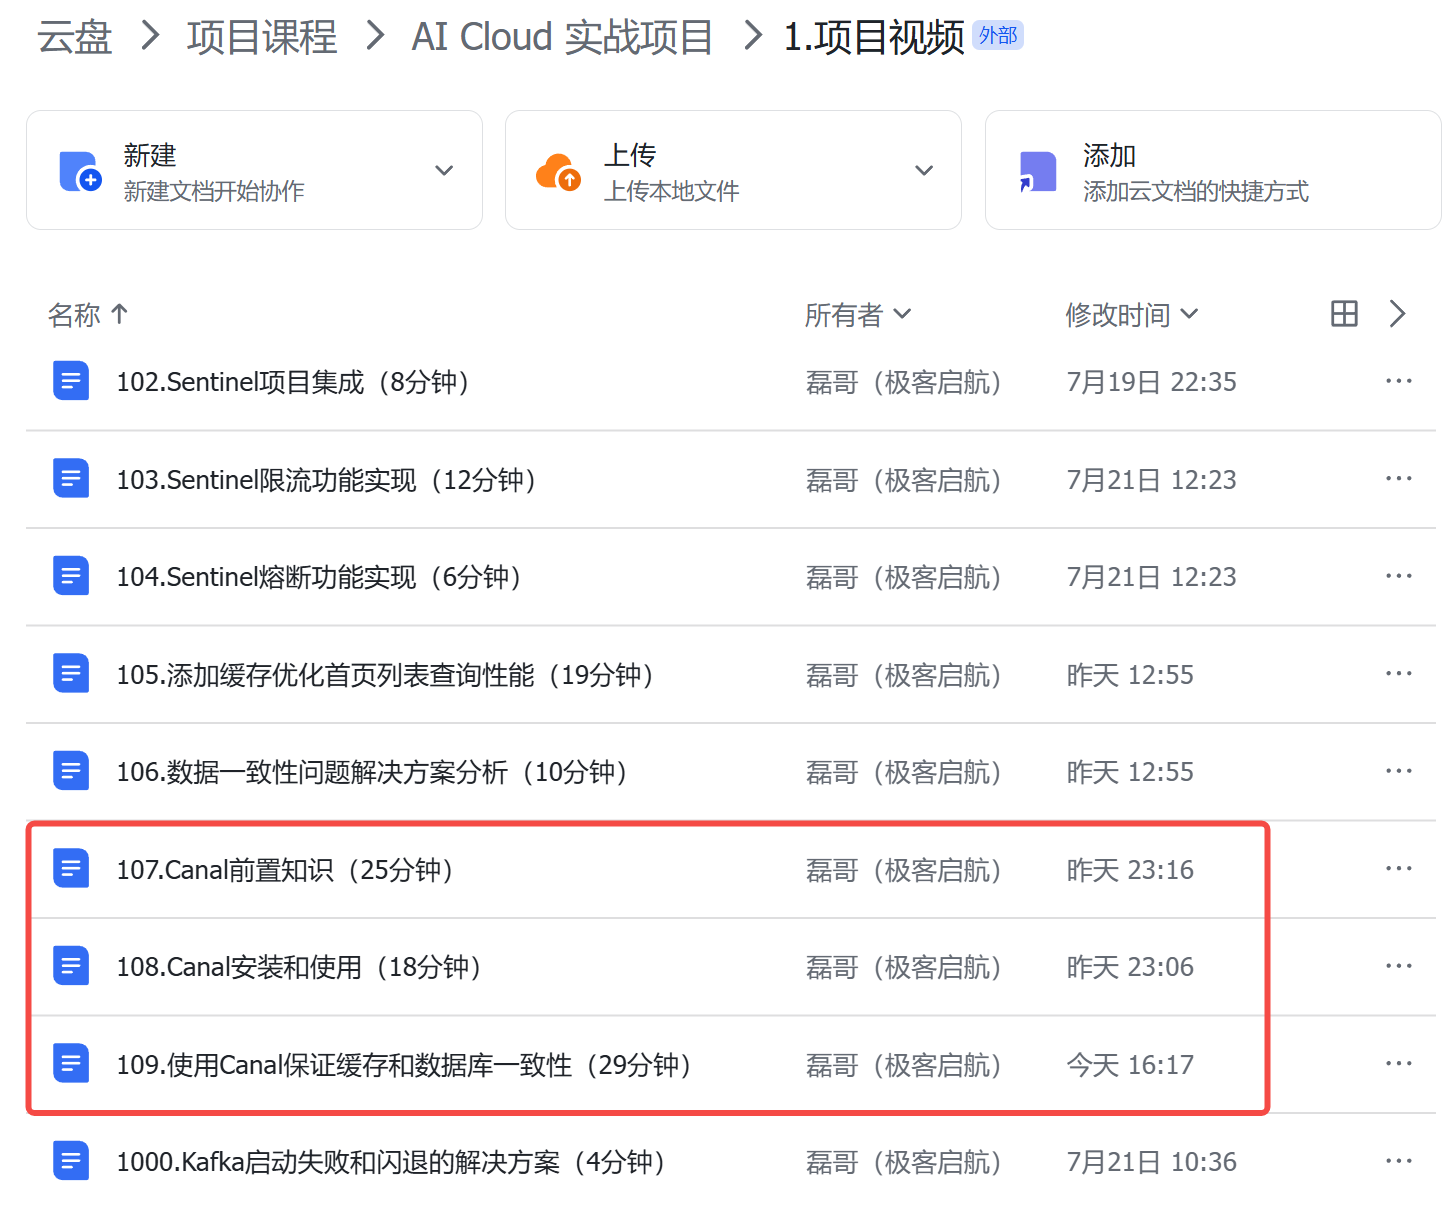Click the 添加 shortcut icon
The height and width of the screenshot is (1210, 1455).
tap(1037, 171)
